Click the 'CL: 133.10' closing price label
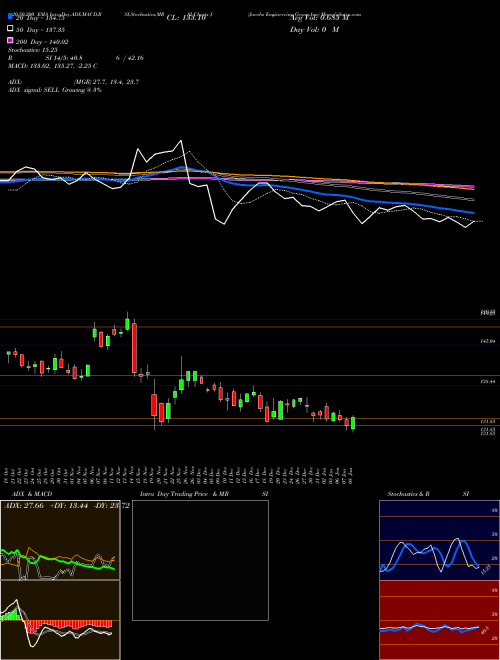Viewport: 500px width, 660px height. pos(186,18)
